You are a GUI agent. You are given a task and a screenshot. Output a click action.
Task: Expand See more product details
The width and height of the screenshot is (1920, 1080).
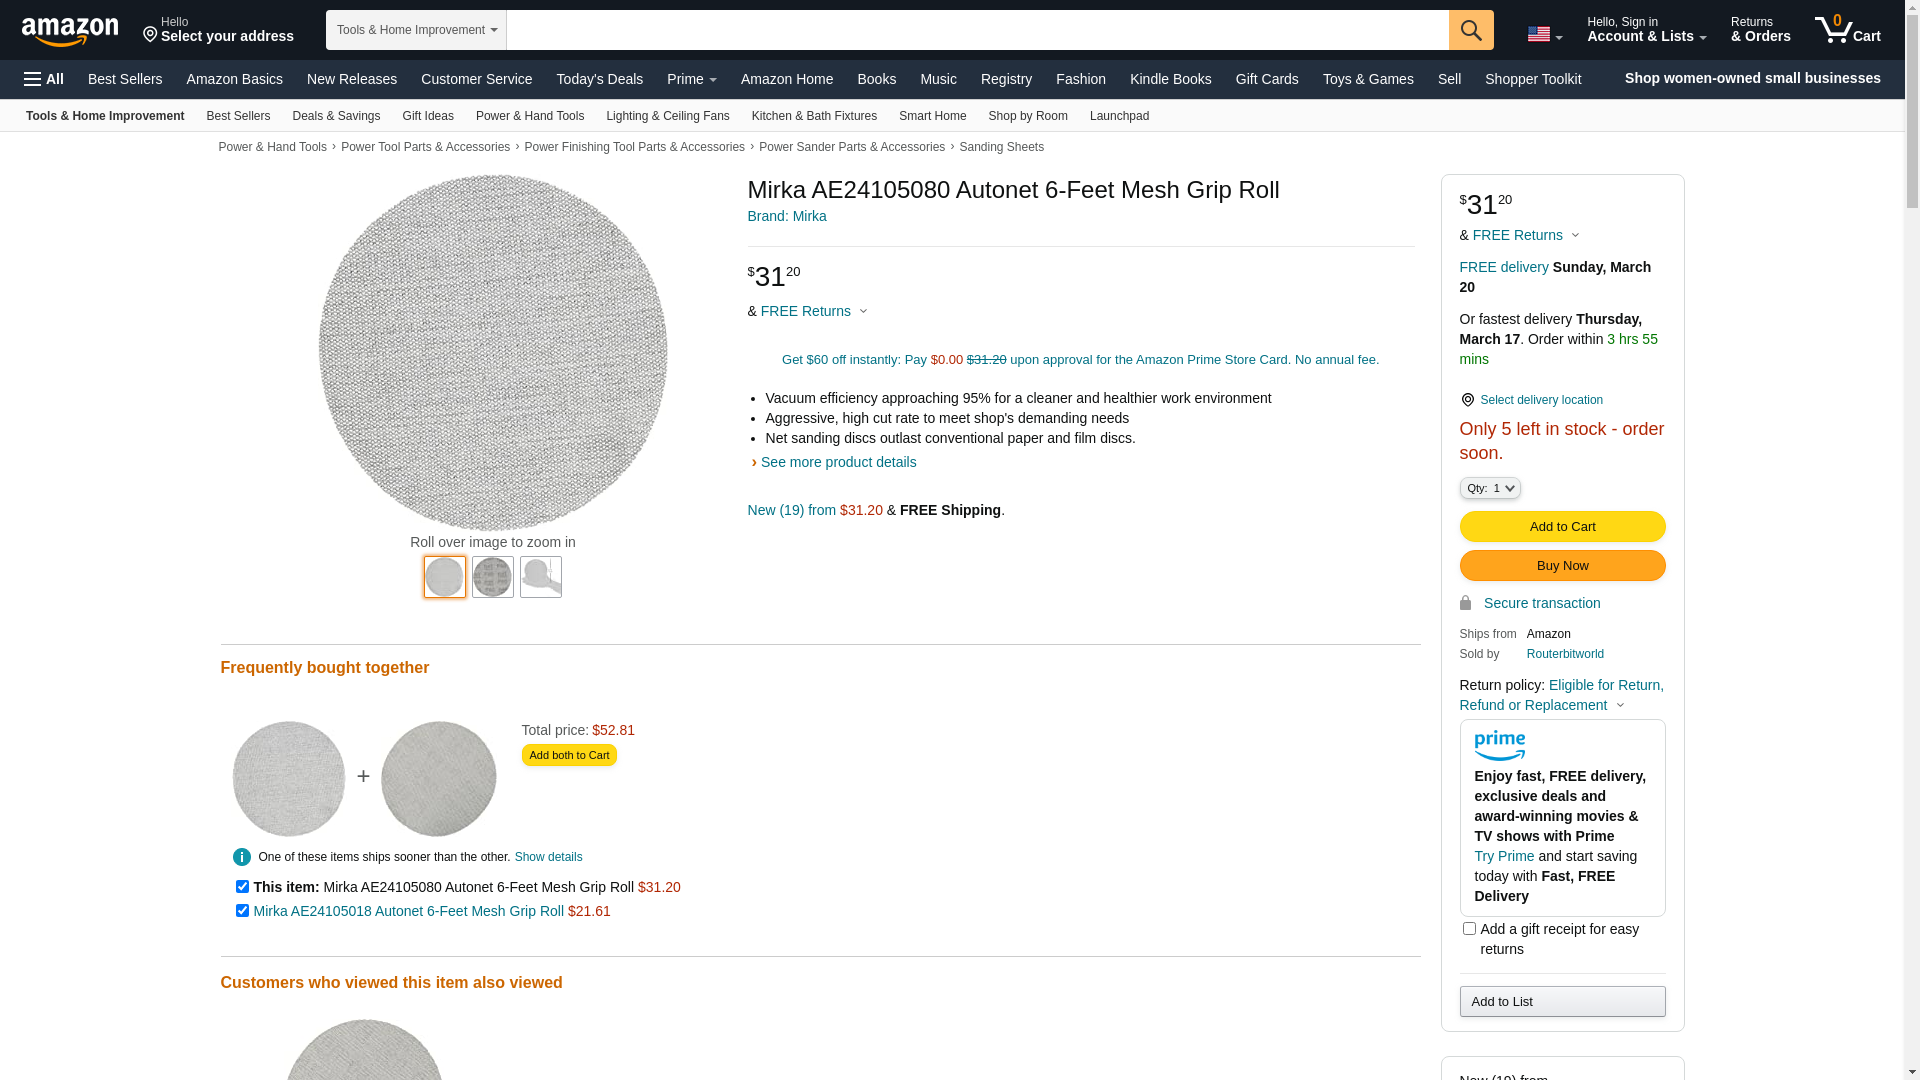[x=838, y=462]
